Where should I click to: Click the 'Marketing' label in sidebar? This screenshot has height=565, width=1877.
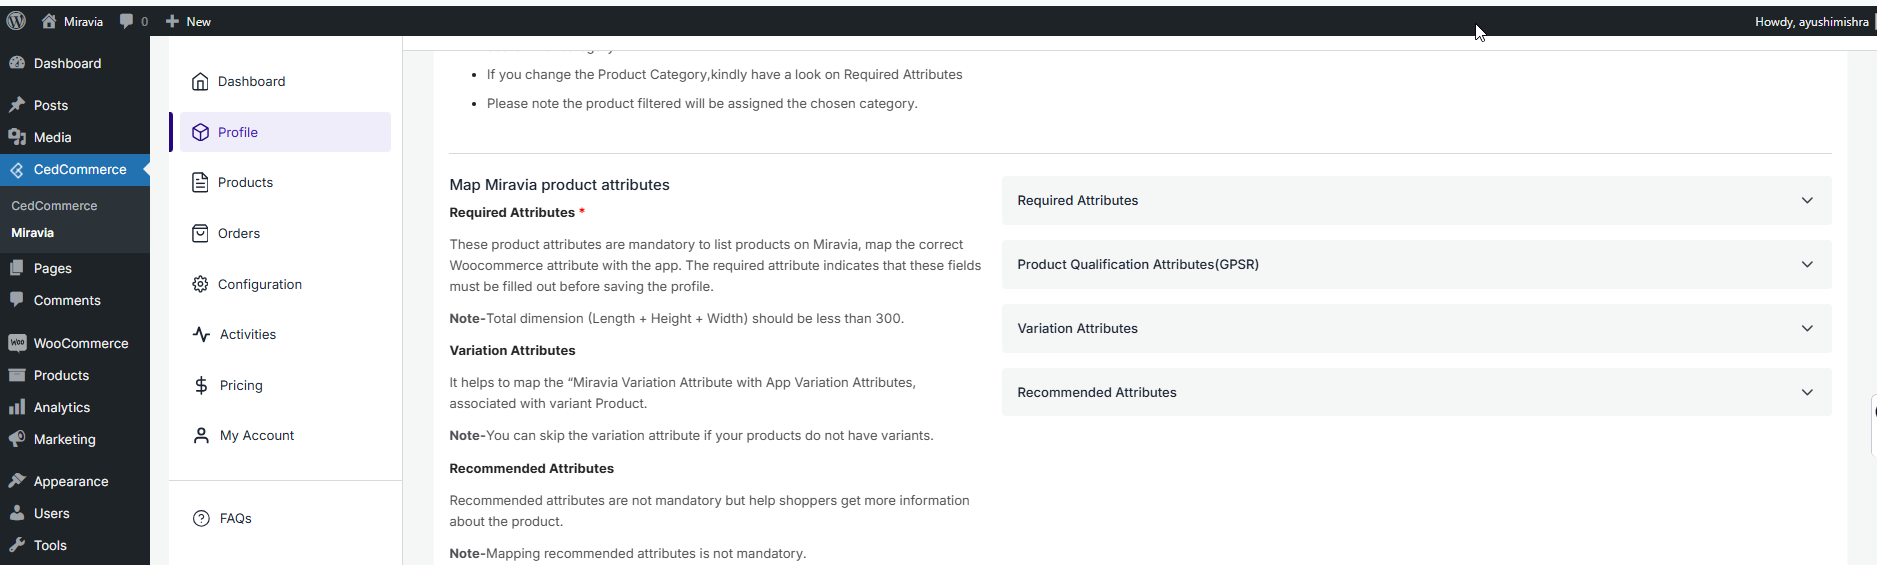pos(65,439)
